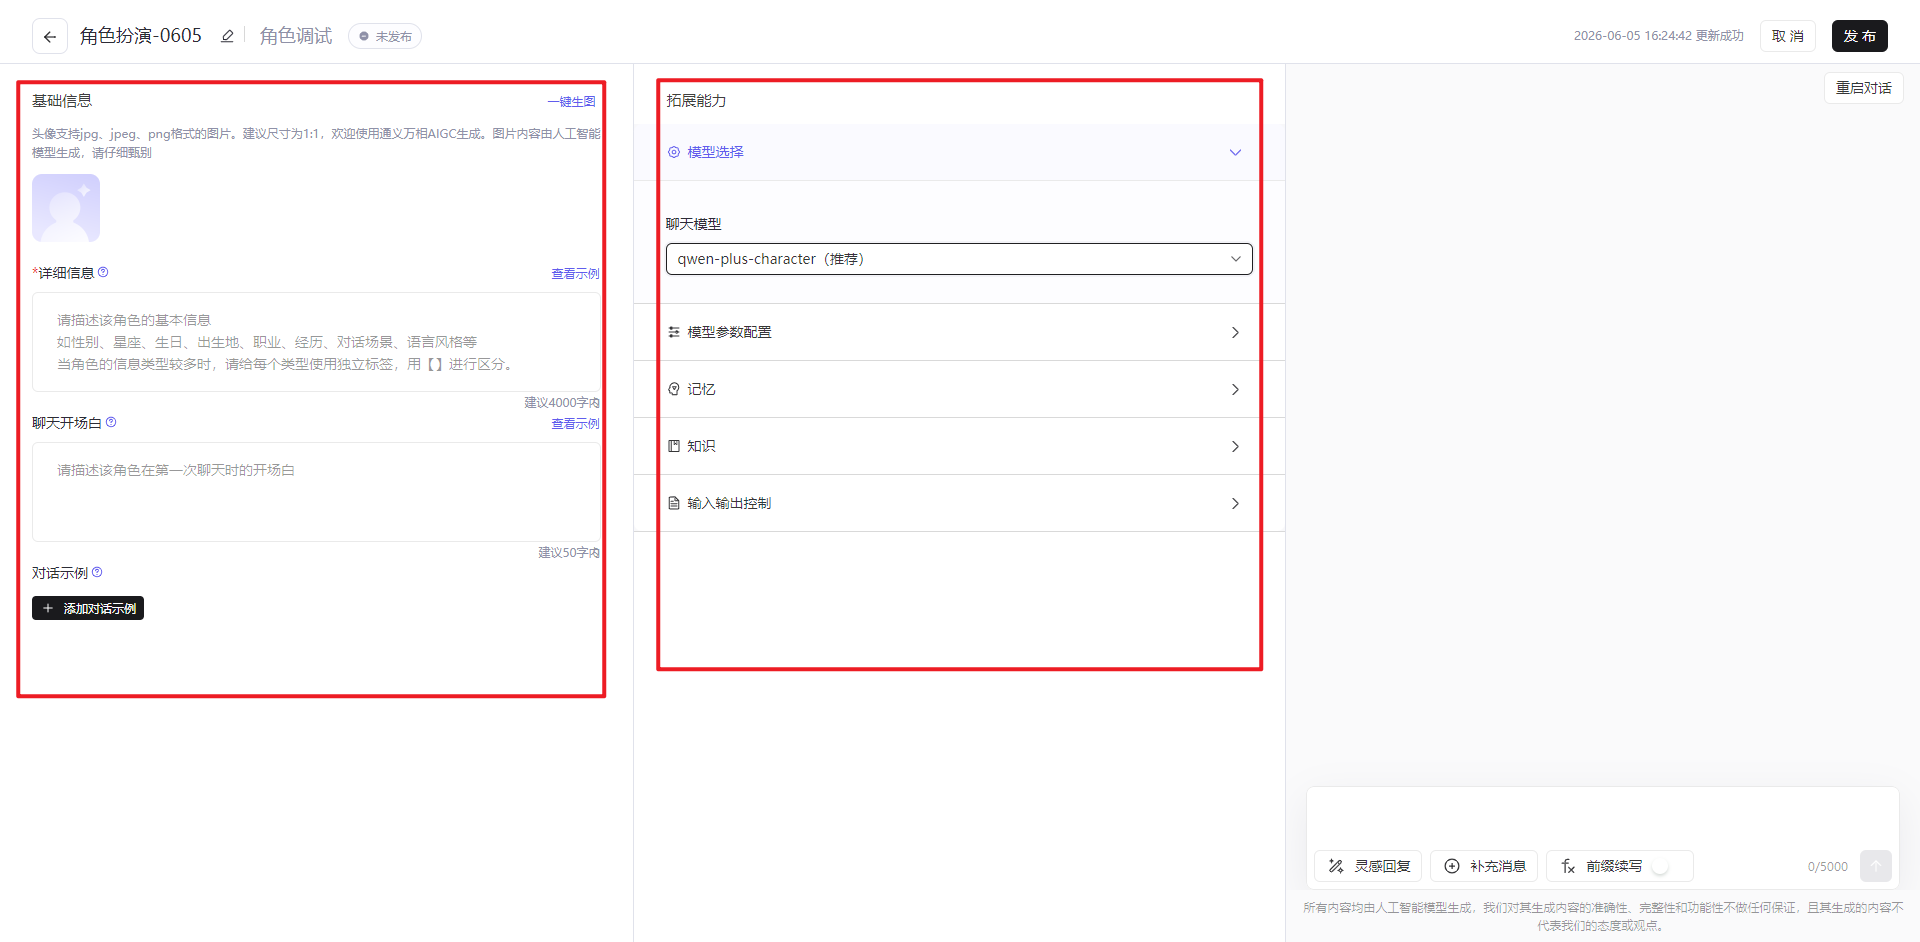This screenshot has height=942, width=1920.
Task: Click the 取消 button
Action: tap(1787, 36)
